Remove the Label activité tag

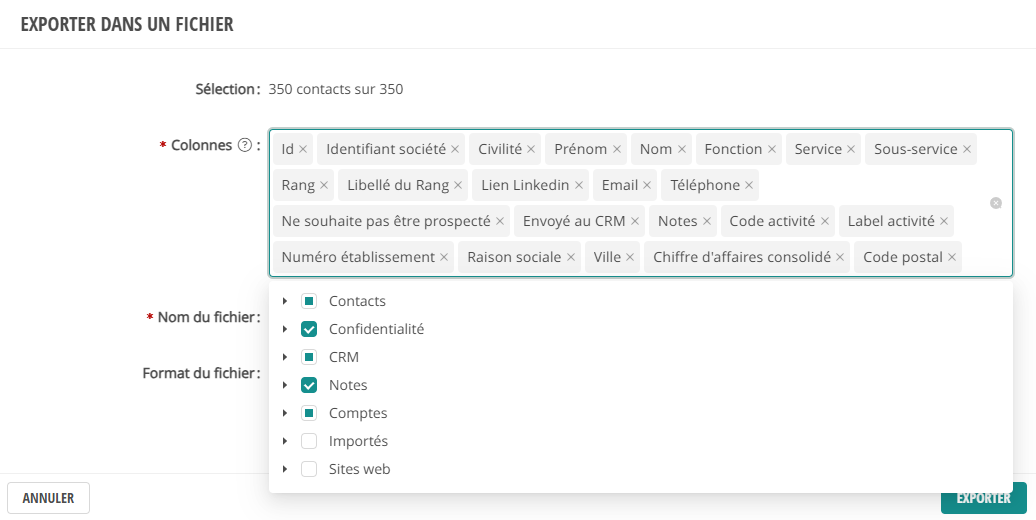(x=944, y=221)
